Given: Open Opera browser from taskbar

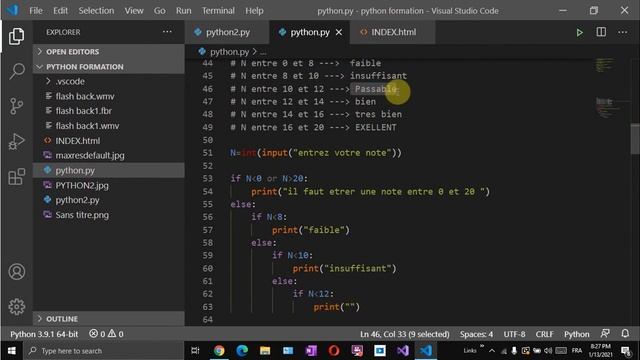Looking at the screenshot, I should click(334, 351).
